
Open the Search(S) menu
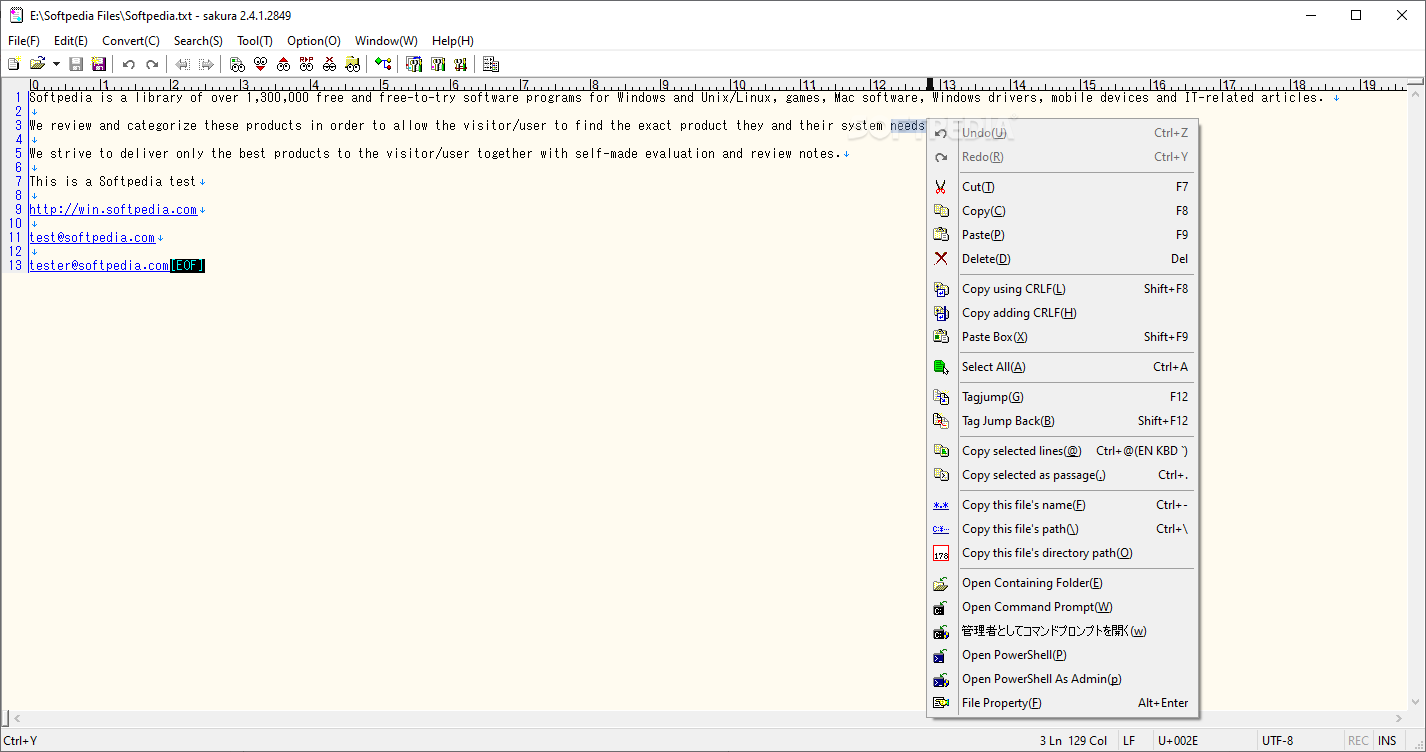198,41
